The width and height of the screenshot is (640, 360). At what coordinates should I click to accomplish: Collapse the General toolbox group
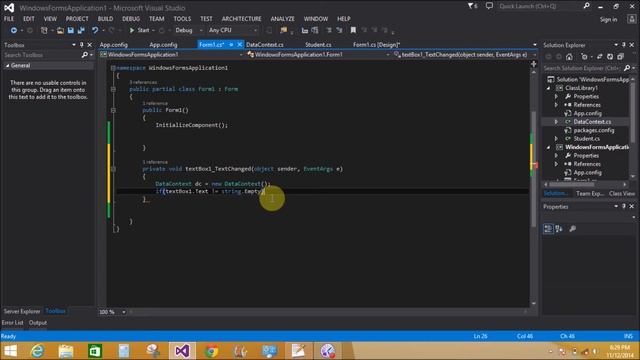pos(7,65)
